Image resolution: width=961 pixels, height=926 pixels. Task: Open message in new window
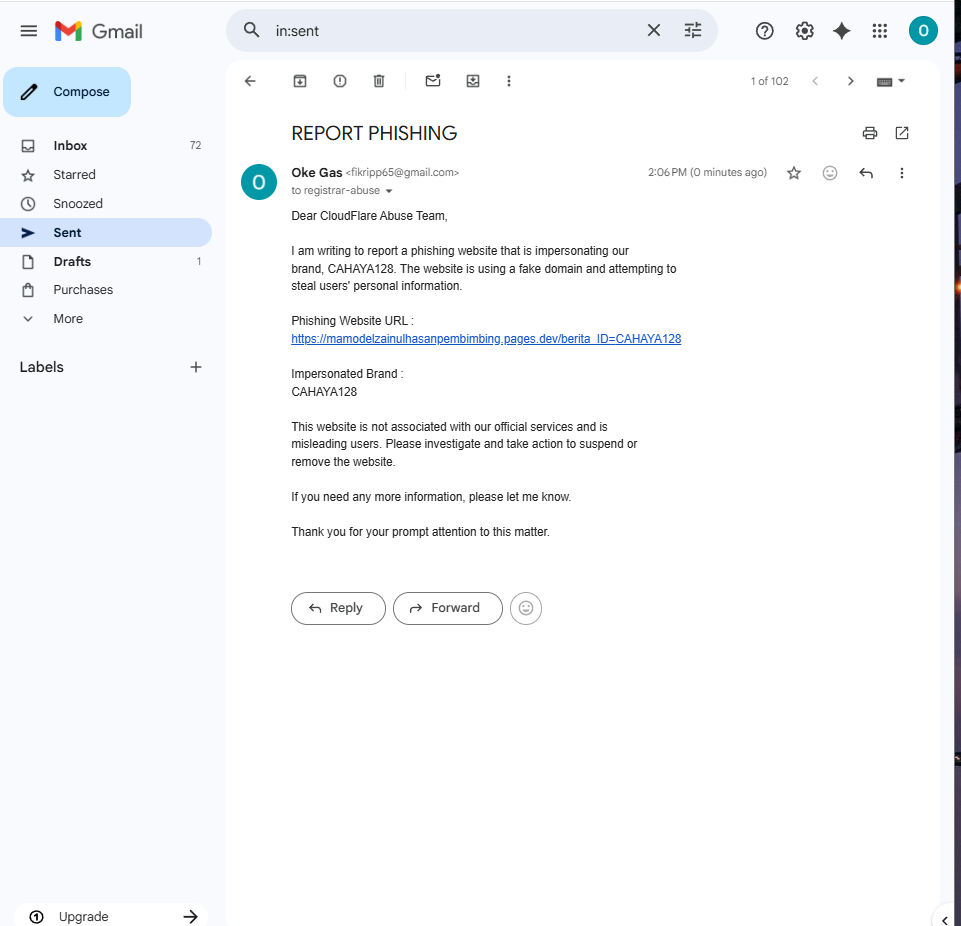(902, 133)
